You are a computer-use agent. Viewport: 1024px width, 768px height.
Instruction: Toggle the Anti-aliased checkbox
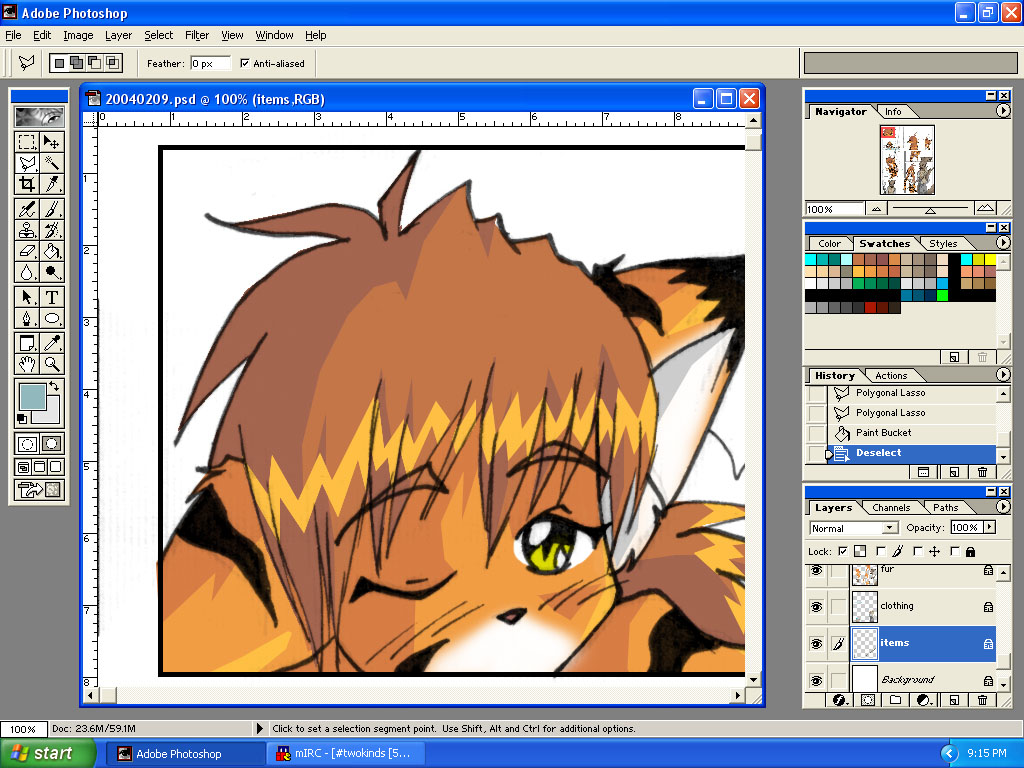245,63
